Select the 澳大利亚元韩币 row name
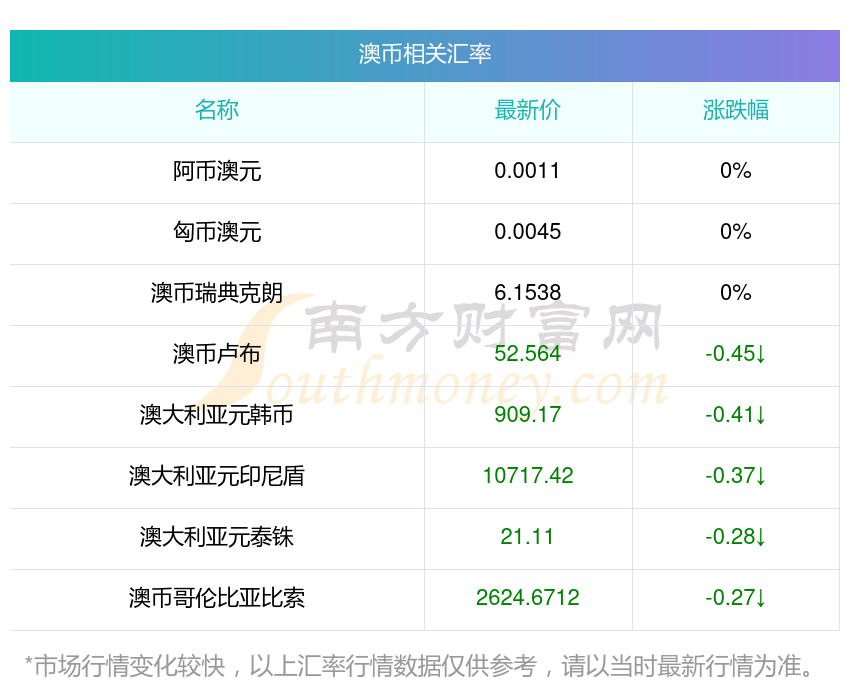This screenshot has width=850, height=698. [x=217, y=415]
